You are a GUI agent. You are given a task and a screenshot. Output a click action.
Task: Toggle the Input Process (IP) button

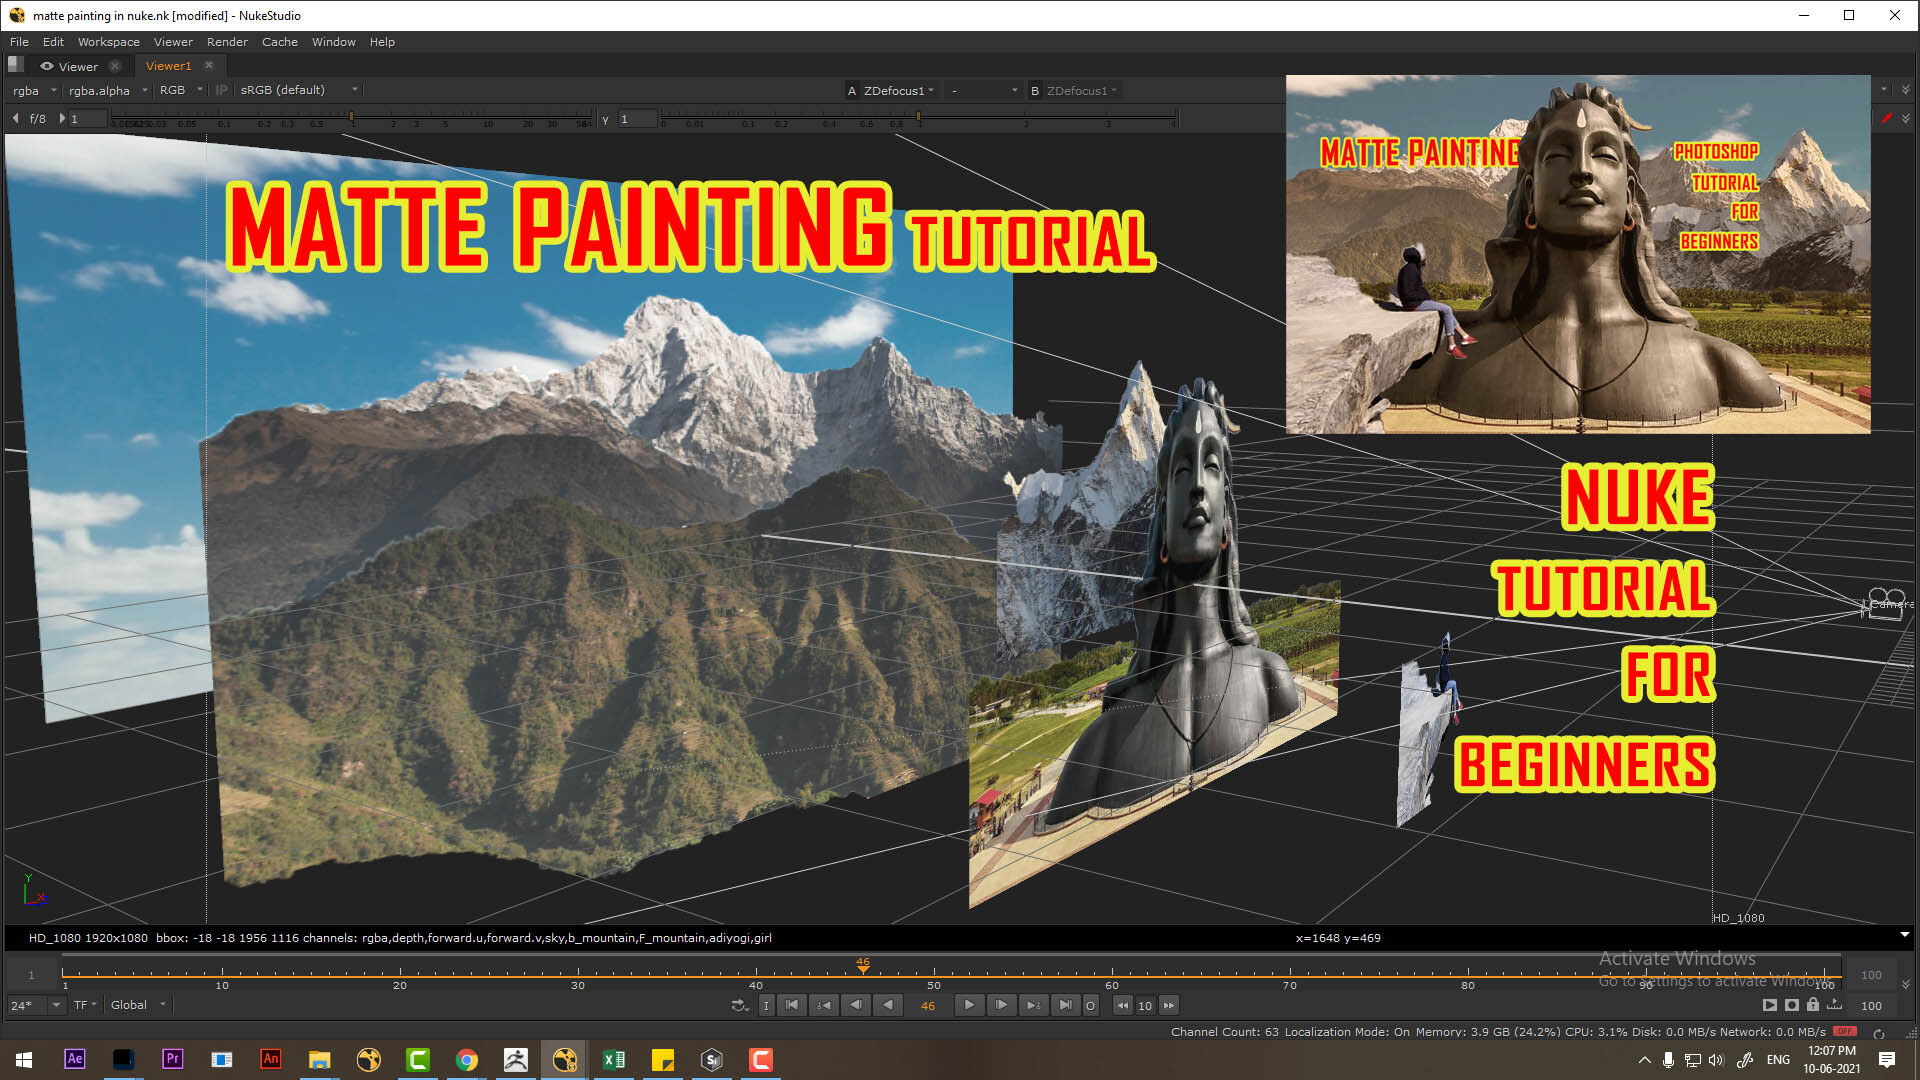[221, 89]
